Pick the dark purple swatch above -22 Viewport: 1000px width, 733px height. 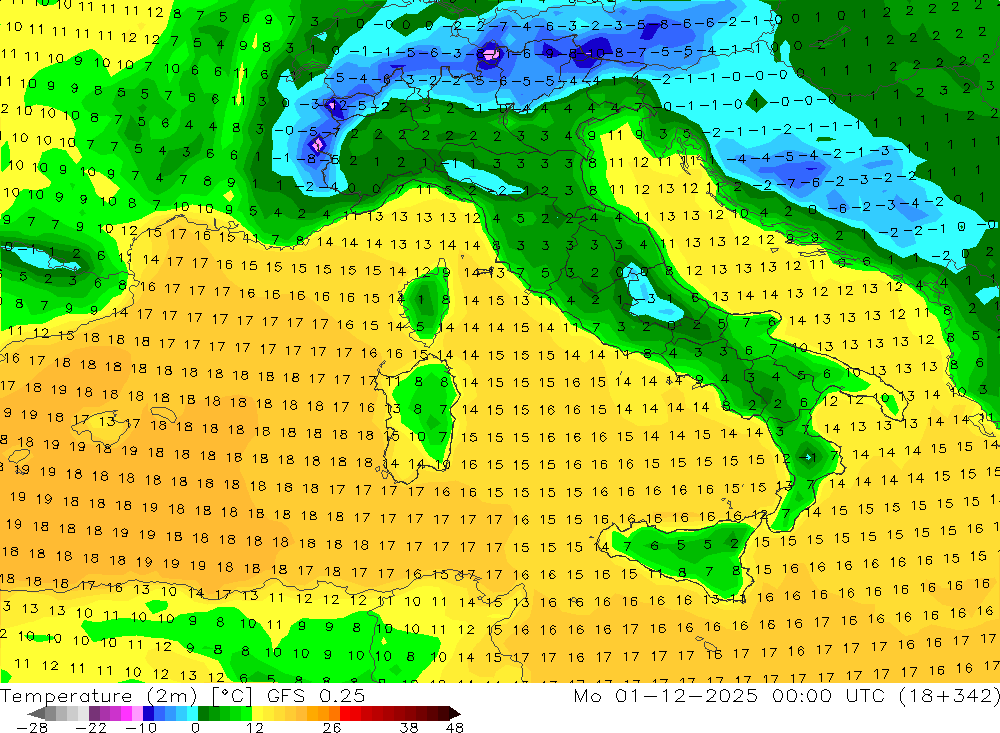(x=94, y=713)
